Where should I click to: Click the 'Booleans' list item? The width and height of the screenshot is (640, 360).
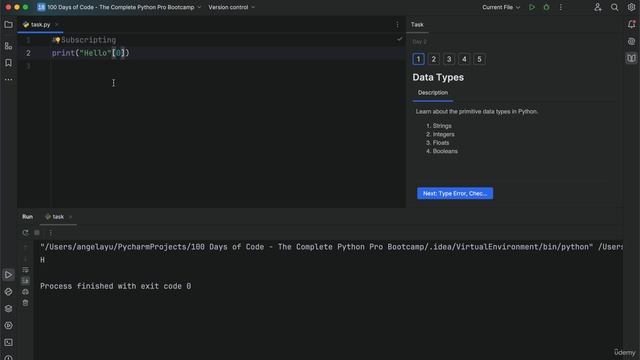point(445,151)
